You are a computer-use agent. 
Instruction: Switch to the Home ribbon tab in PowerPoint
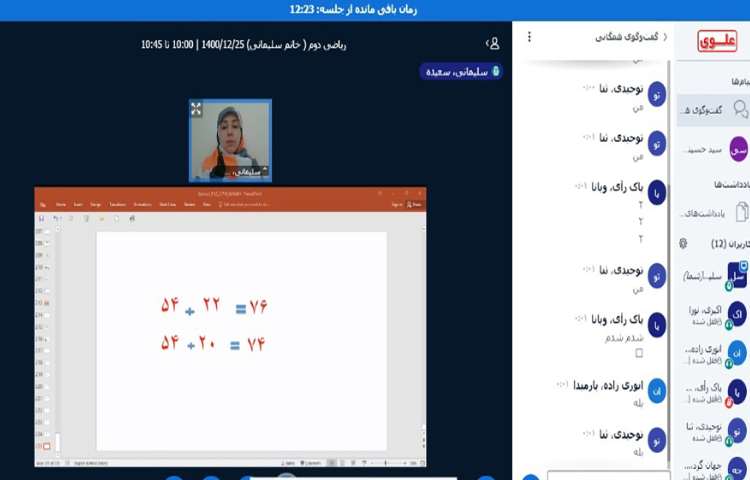tap(61, 205)
